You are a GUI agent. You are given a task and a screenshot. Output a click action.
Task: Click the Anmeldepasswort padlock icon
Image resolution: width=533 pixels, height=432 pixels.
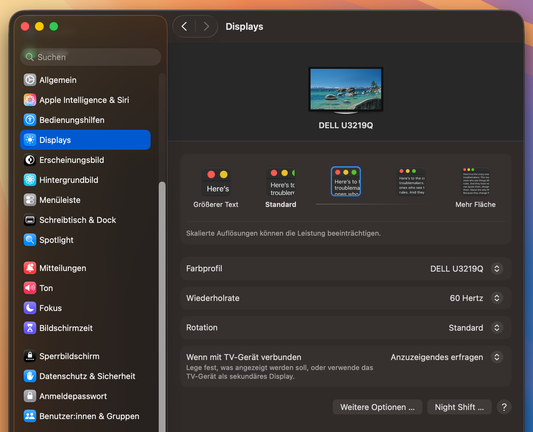[30, 396]
